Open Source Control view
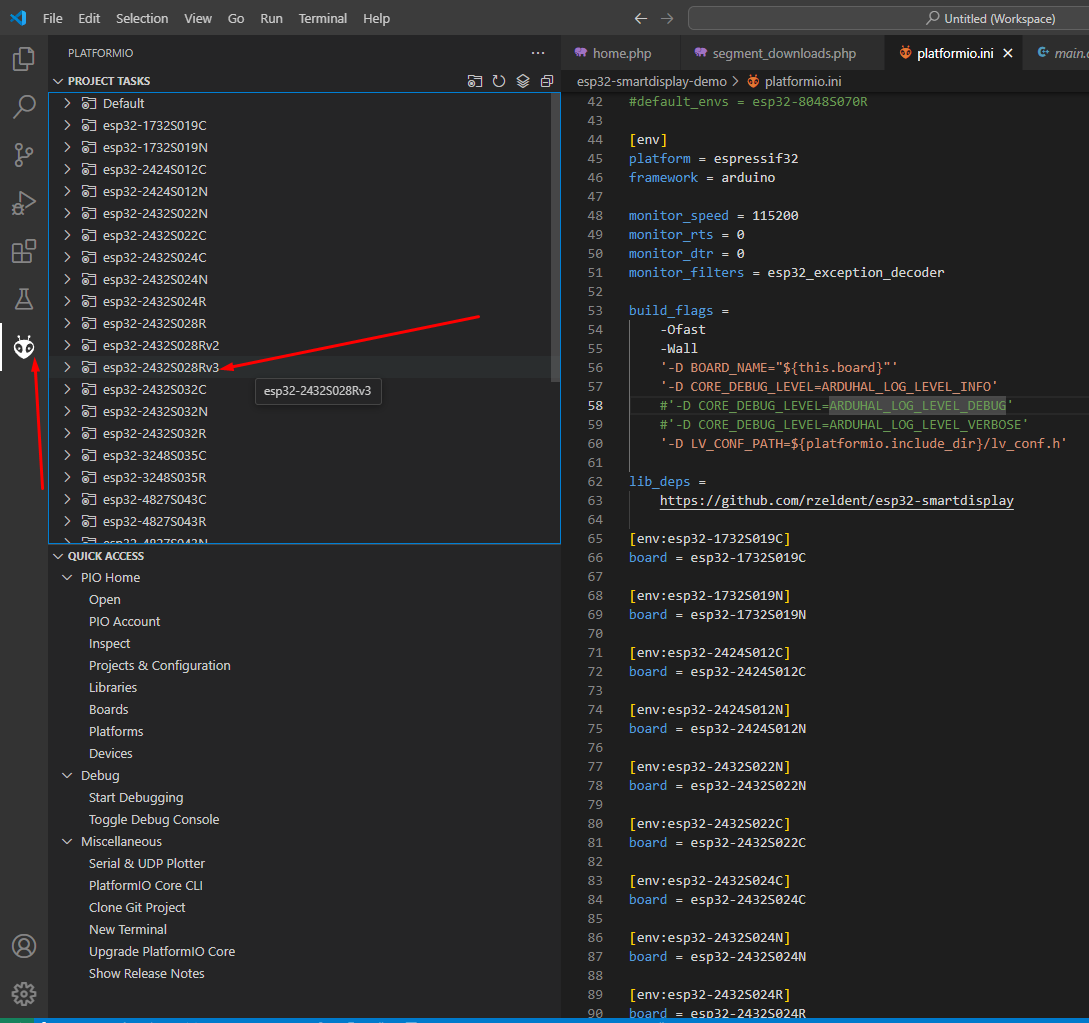Screen dimensions: 1089x1023 pos(24,154)
